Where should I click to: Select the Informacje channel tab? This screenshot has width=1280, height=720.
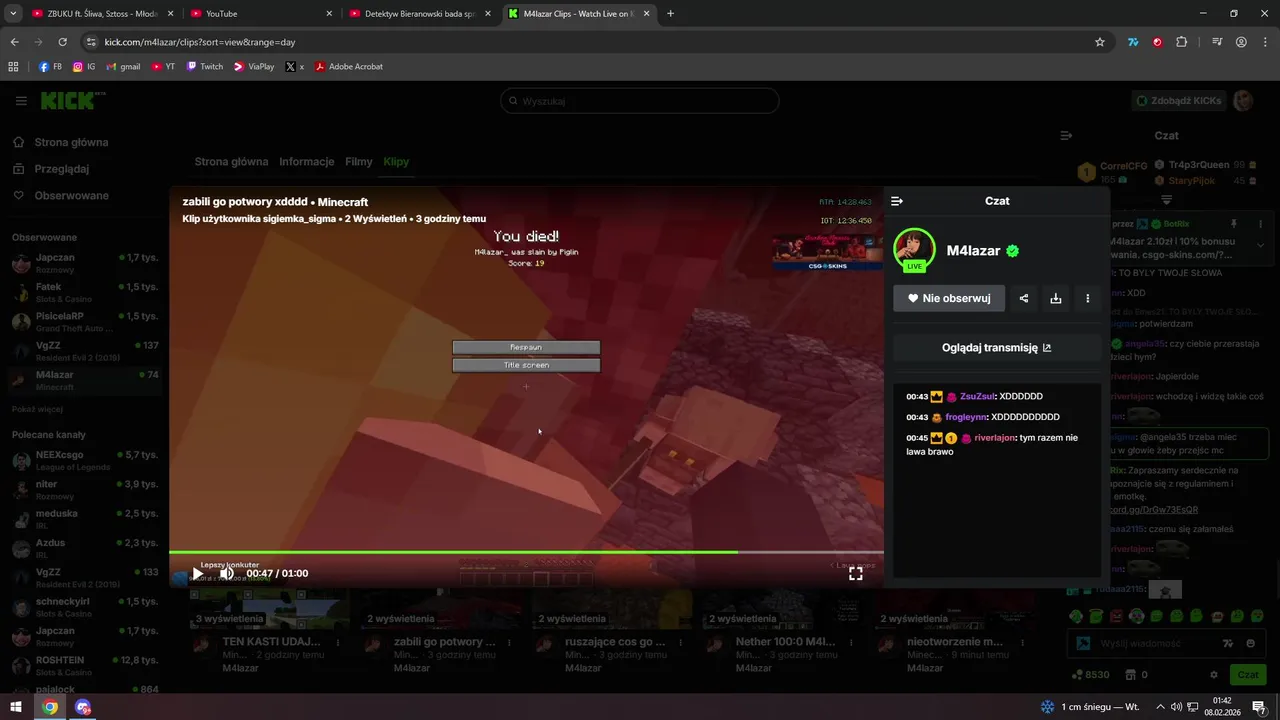tap(307, 162)
